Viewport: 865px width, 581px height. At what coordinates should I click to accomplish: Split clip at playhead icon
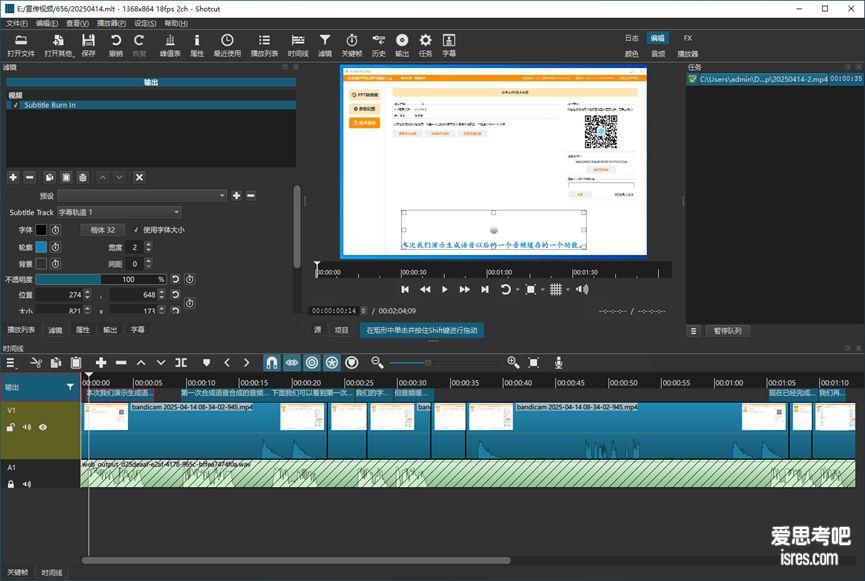181,363
